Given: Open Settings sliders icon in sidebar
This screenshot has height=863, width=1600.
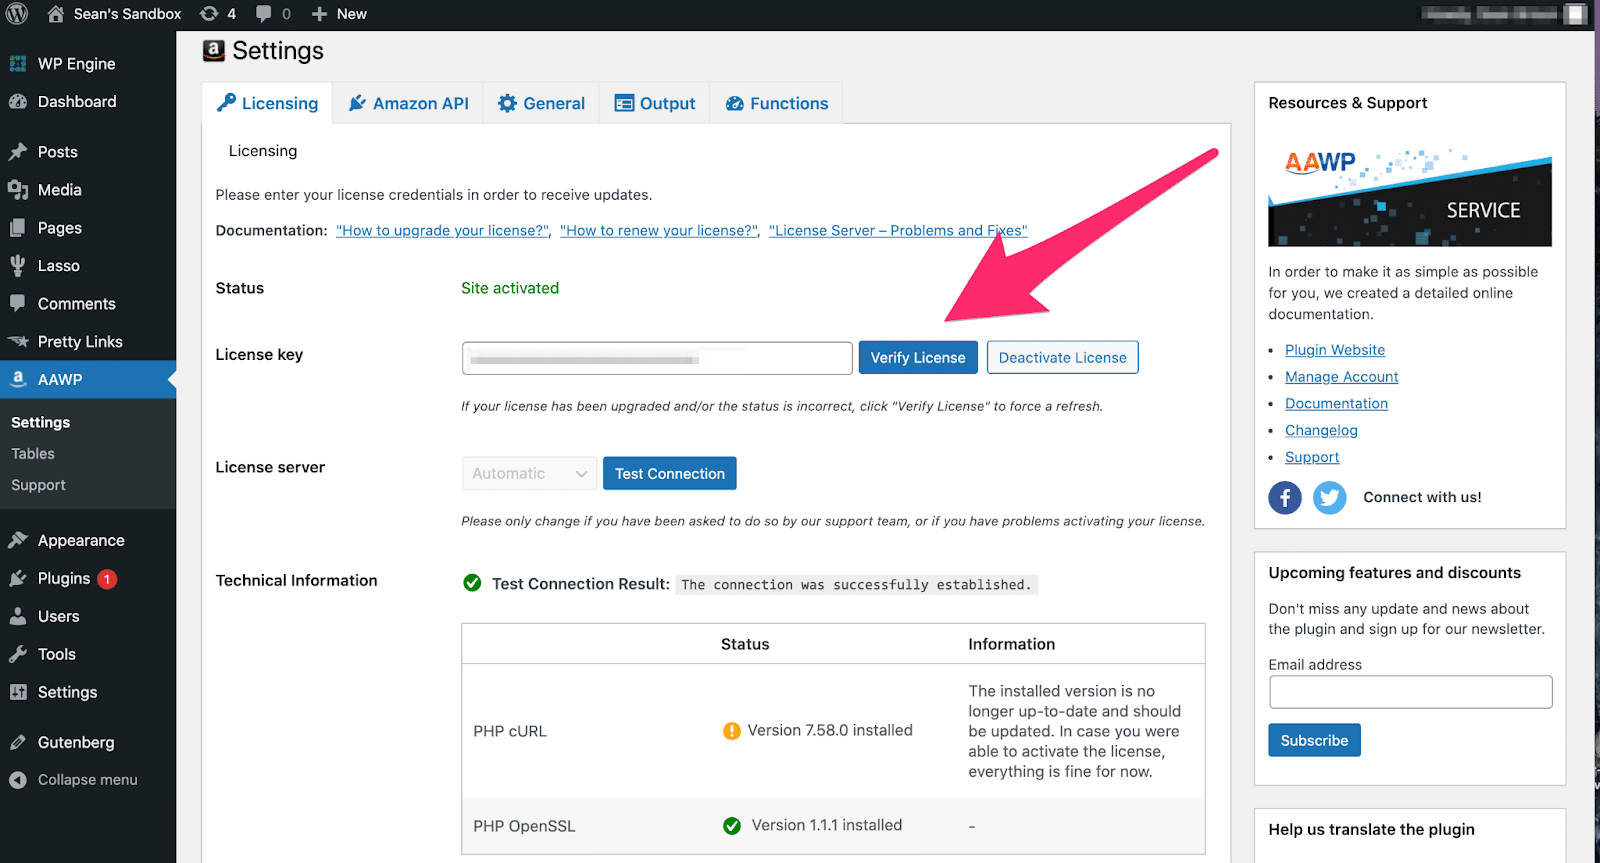Looking at the screenshot, I should [x=18, y=693].
